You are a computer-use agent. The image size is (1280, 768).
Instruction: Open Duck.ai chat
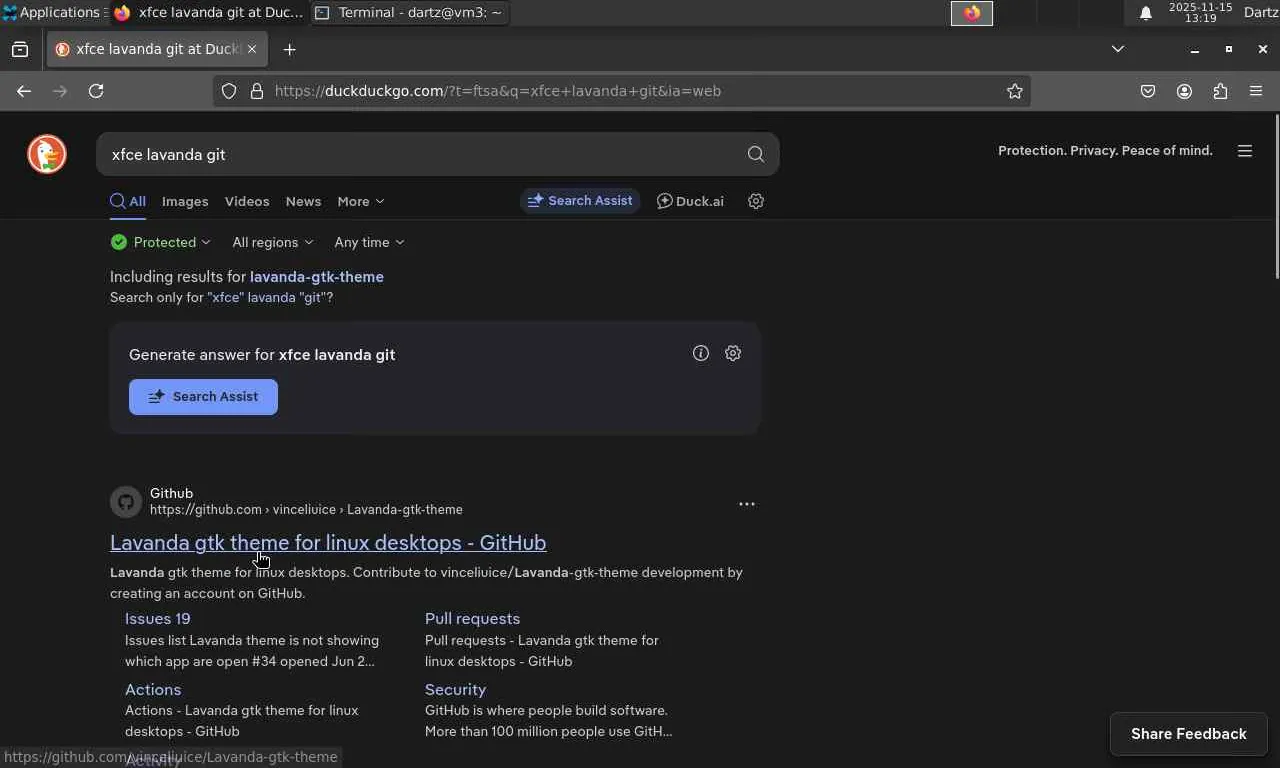690,201
